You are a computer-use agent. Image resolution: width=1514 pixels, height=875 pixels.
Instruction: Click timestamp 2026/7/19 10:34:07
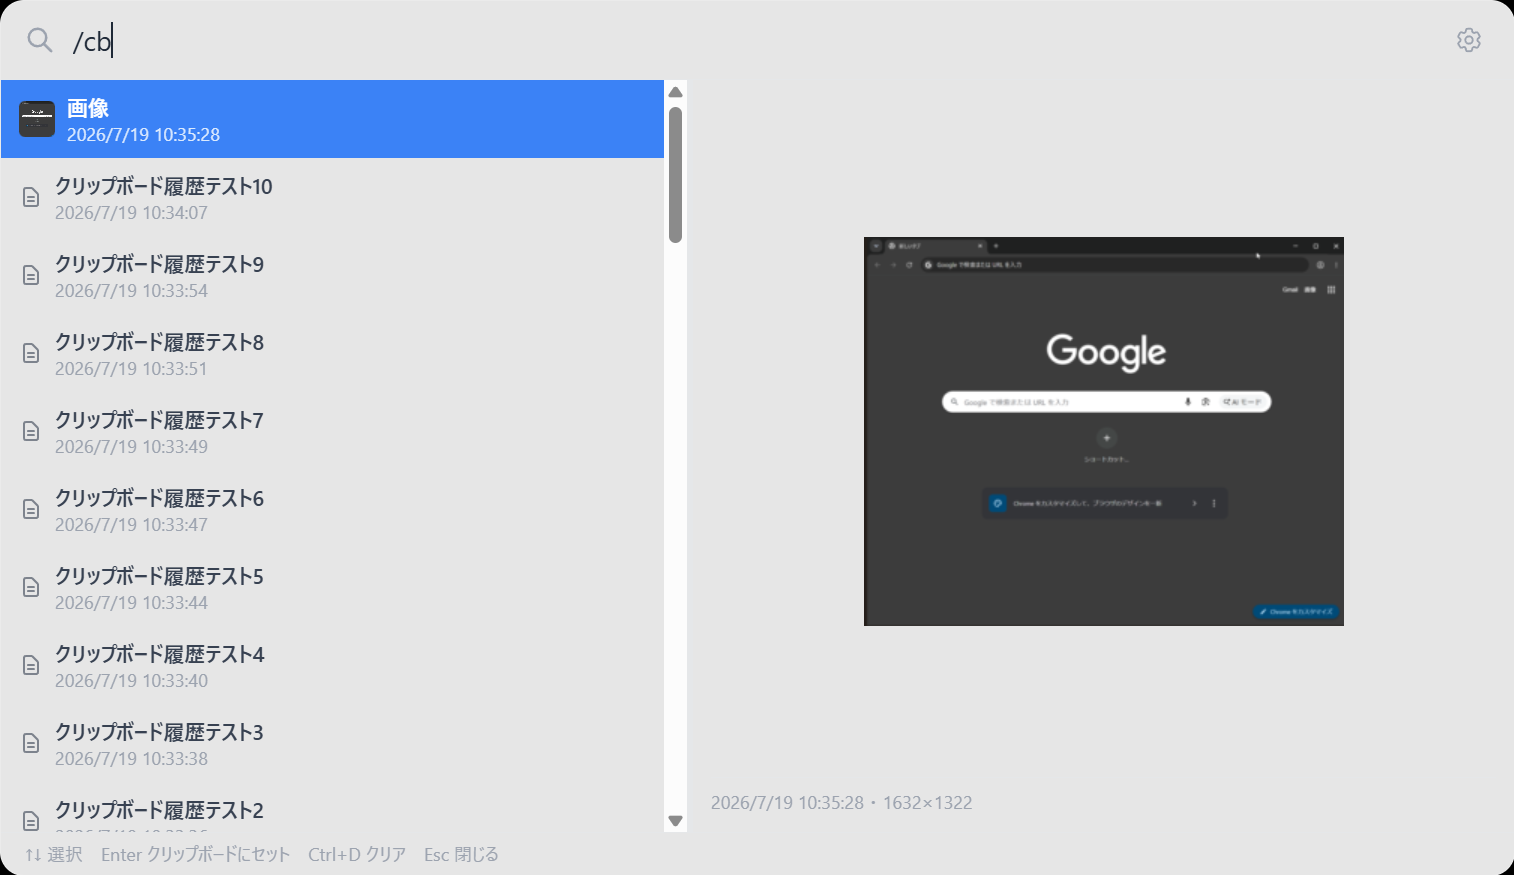(x=131, y=213)
